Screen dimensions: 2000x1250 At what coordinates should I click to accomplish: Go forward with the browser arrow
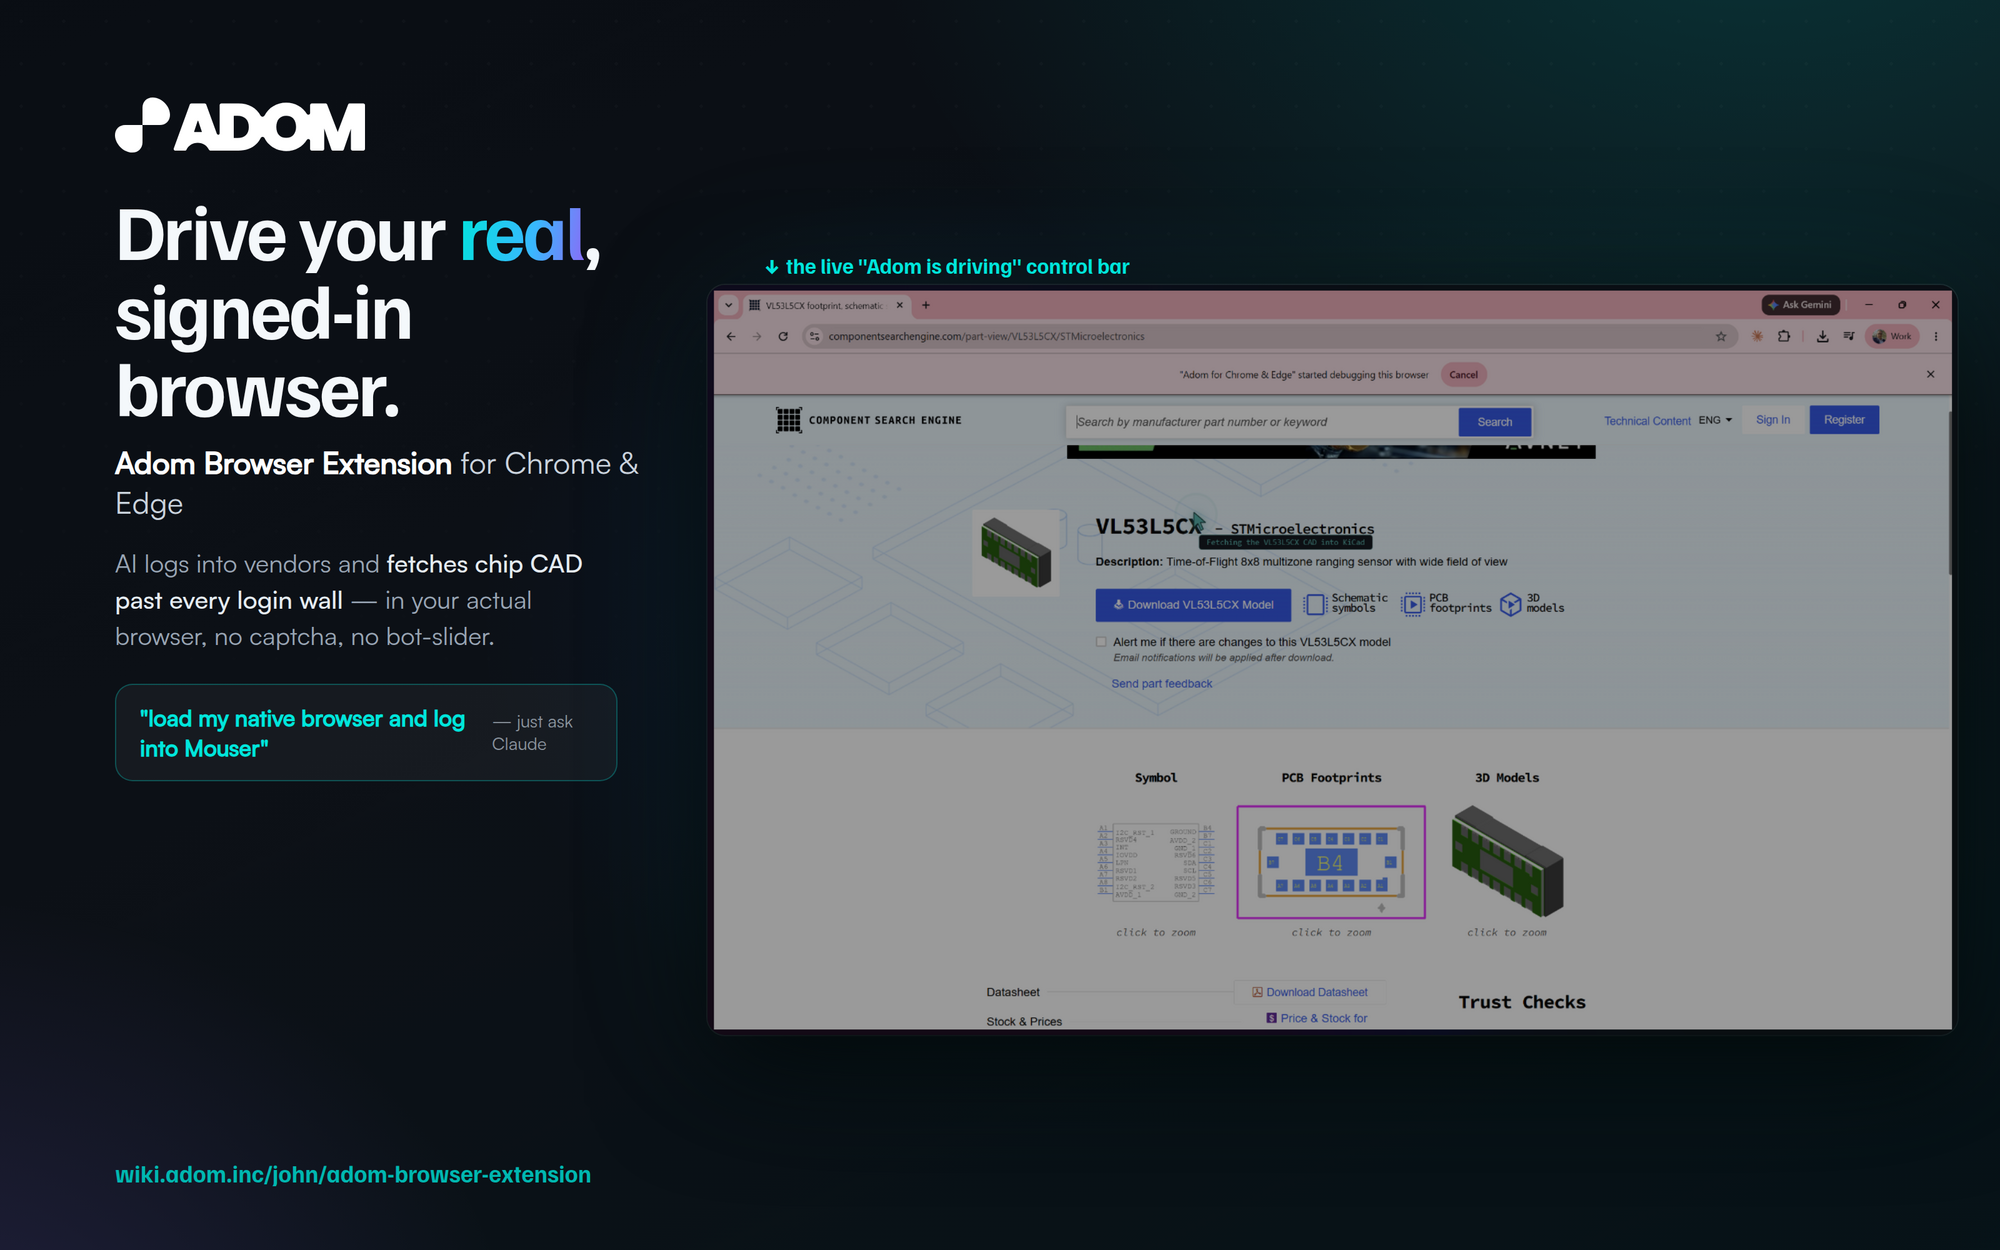(x=757, y=336)
